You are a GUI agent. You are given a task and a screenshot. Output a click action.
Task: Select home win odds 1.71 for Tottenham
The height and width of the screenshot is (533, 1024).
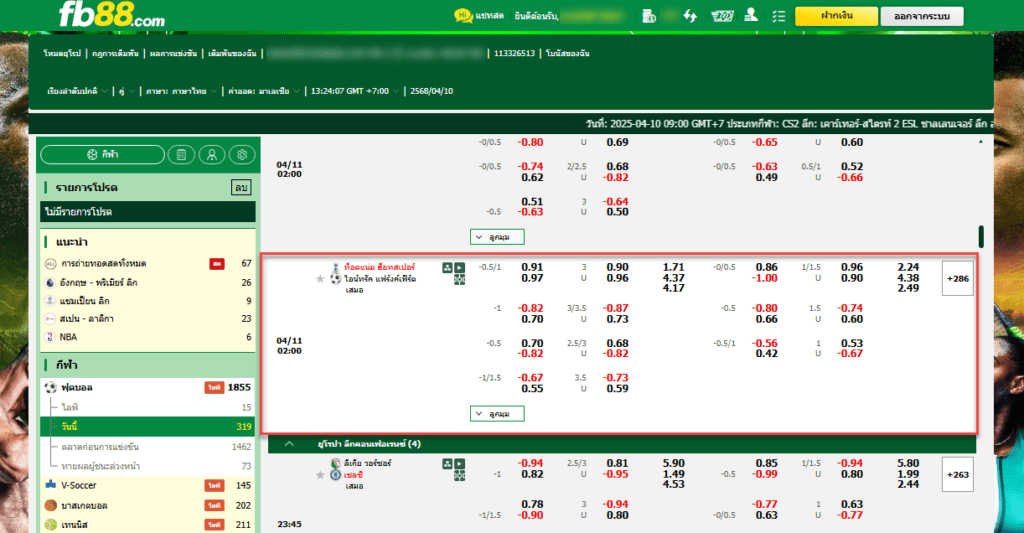[673, 267]
